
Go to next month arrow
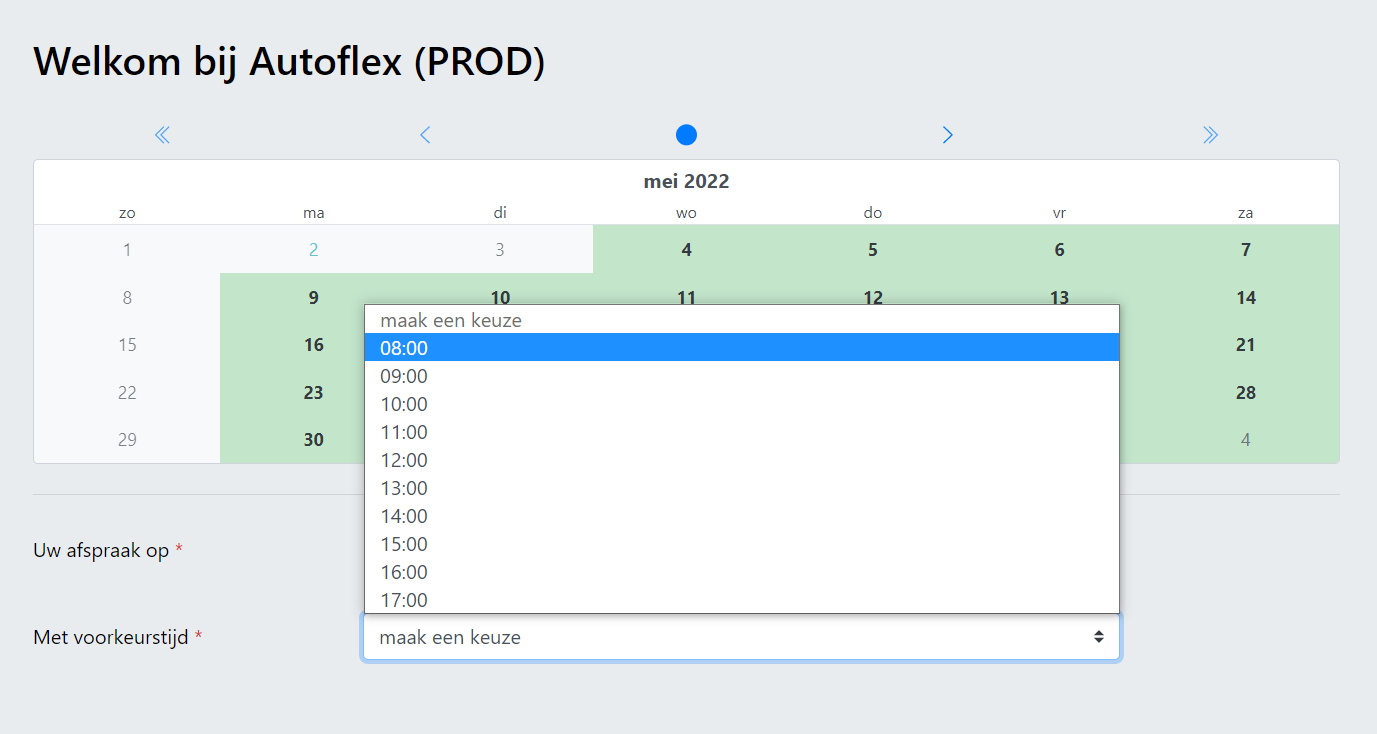948,135
